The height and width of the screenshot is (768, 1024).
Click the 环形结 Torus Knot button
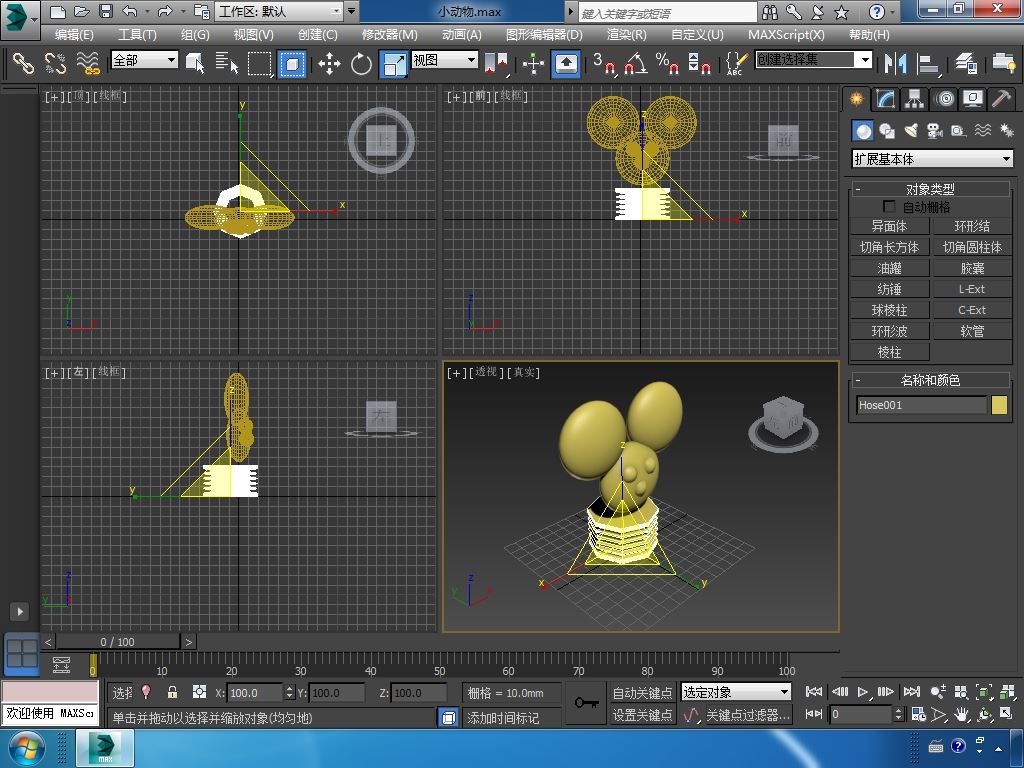point(972,226)
